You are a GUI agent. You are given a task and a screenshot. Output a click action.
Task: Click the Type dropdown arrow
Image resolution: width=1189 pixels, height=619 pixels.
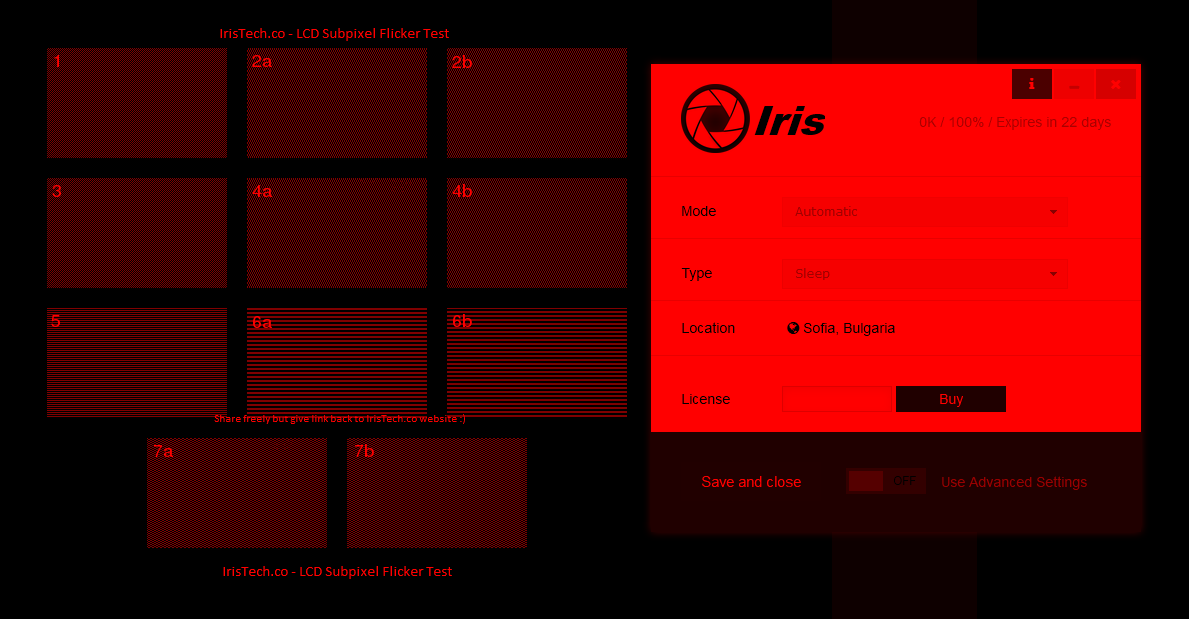click(x=1053, y=275)
